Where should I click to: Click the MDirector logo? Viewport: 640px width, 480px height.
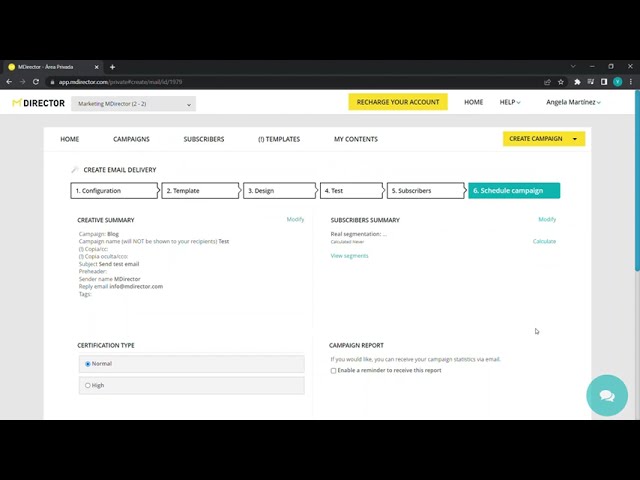[38, 103]
